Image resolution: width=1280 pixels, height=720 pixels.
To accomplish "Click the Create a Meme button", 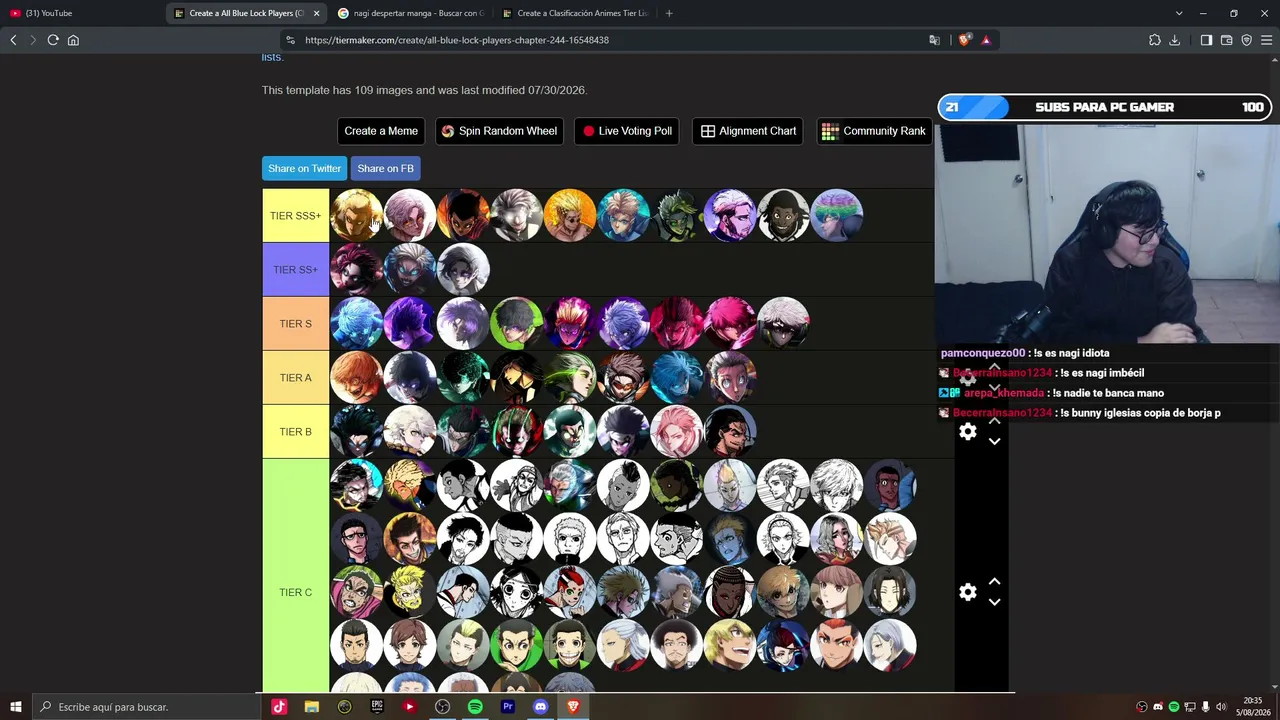I will click(381, 131).
